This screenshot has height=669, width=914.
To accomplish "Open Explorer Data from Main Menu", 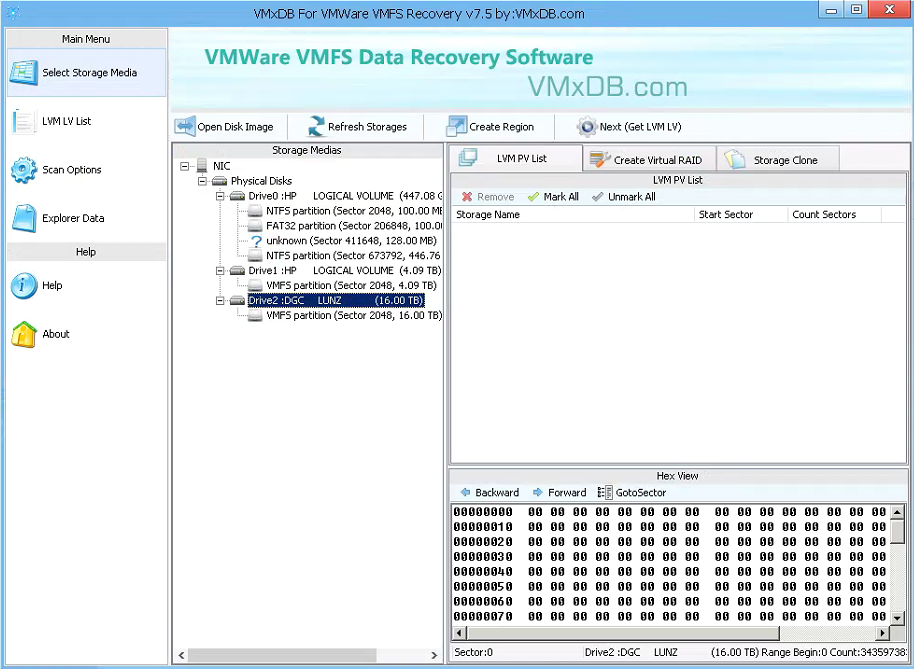I will tap(86, 218).
